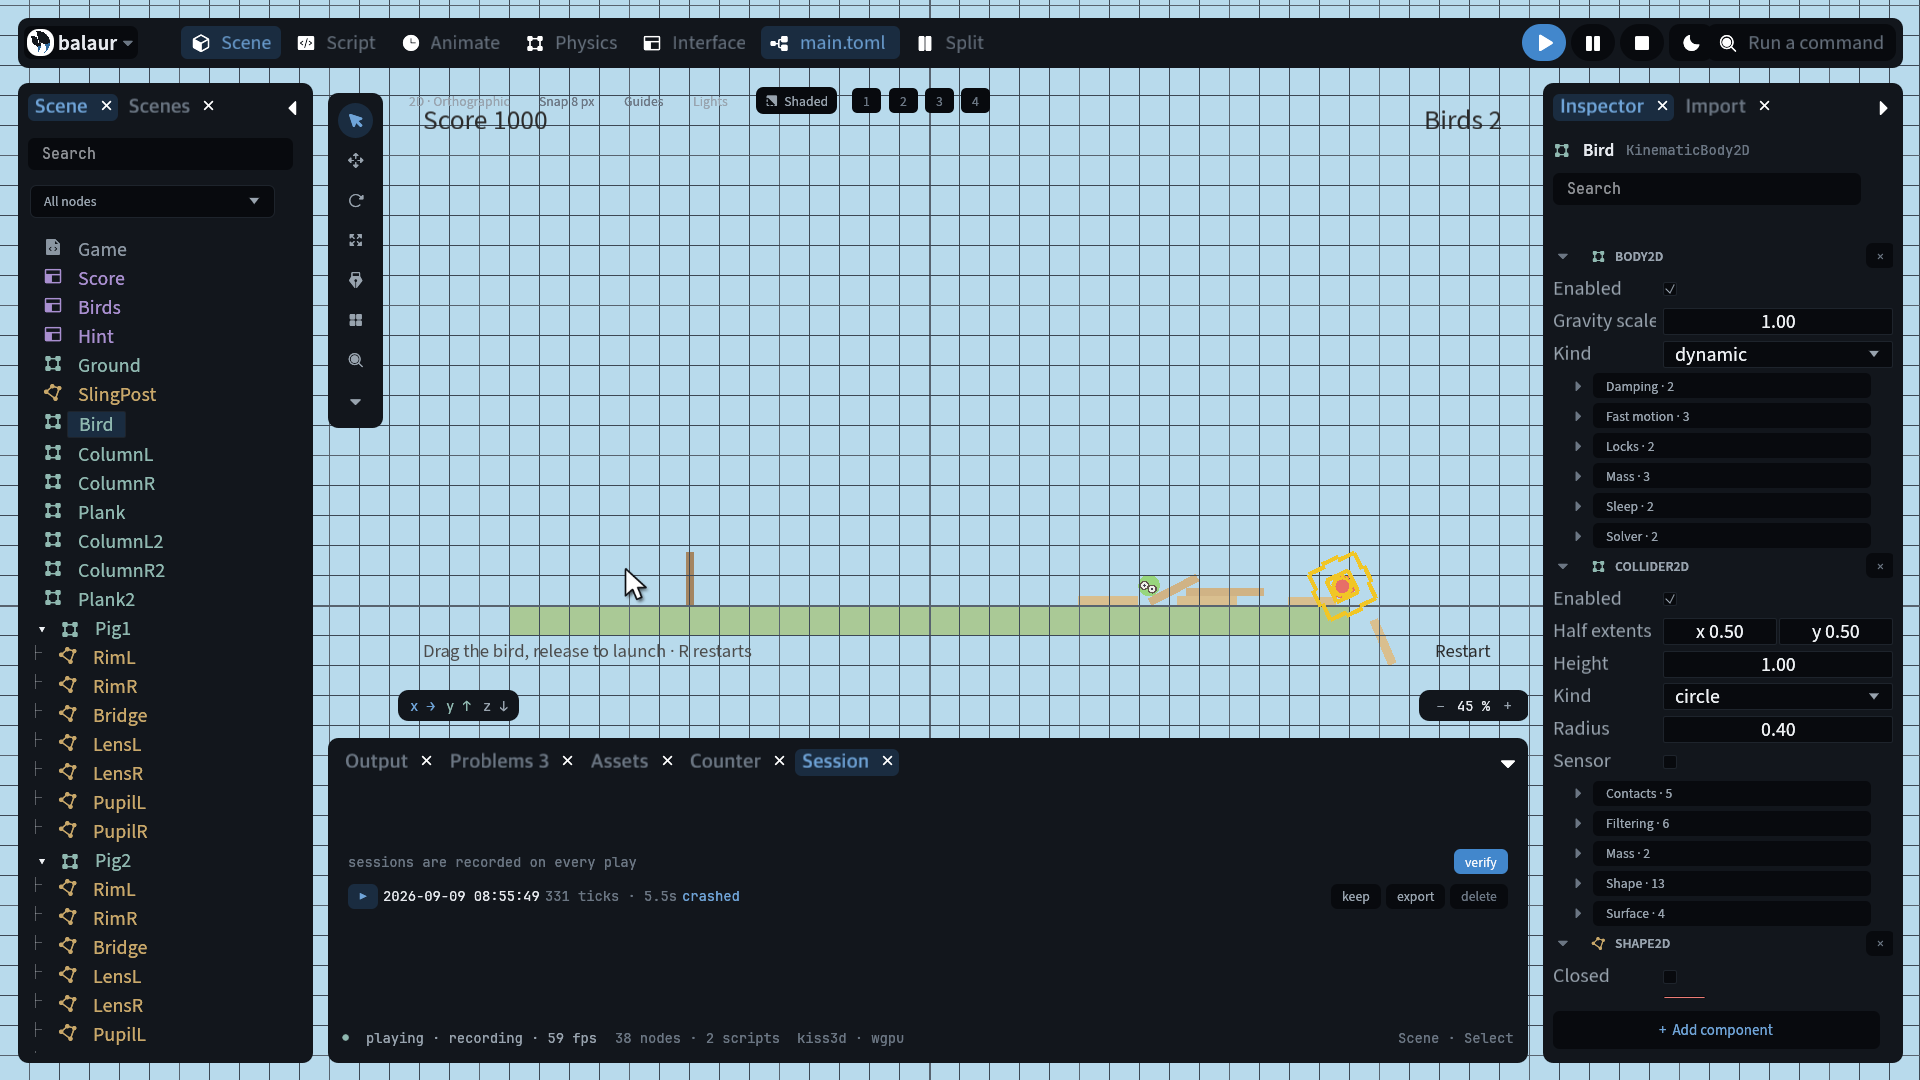Switch to the Problems 3 tab

[x=499, y=762]
